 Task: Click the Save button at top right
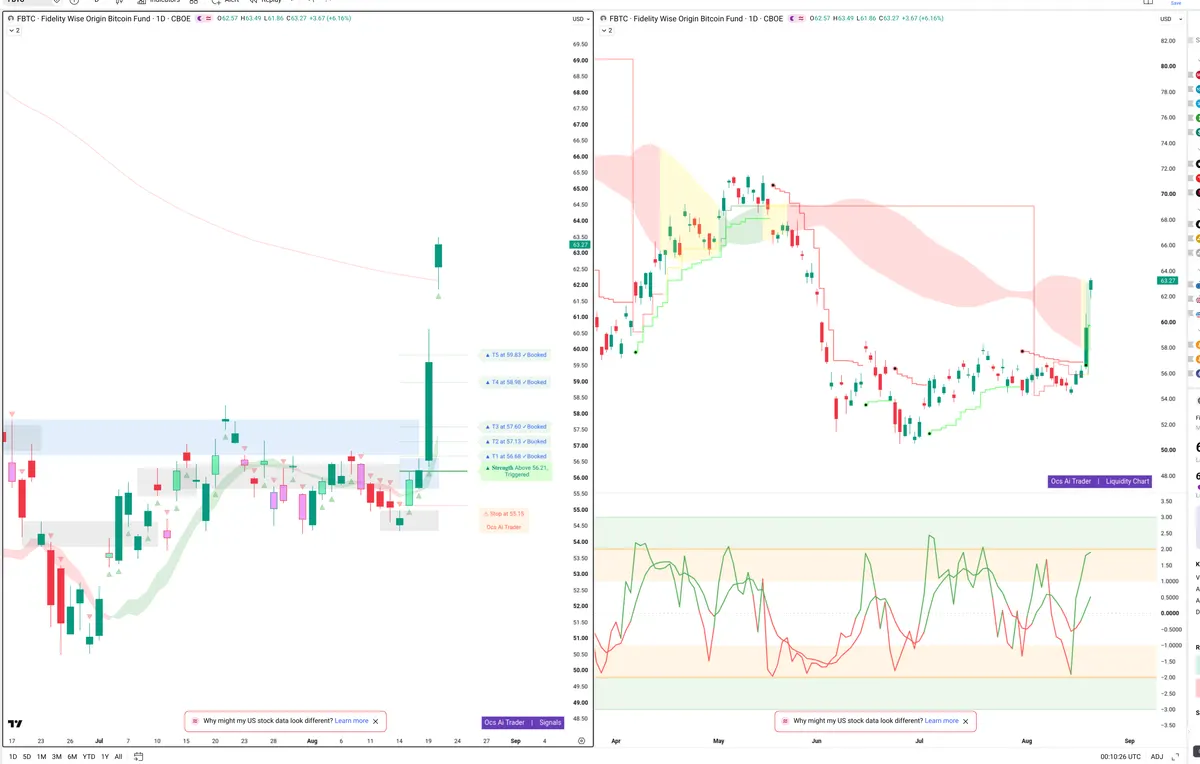[x=1176, y=3]
